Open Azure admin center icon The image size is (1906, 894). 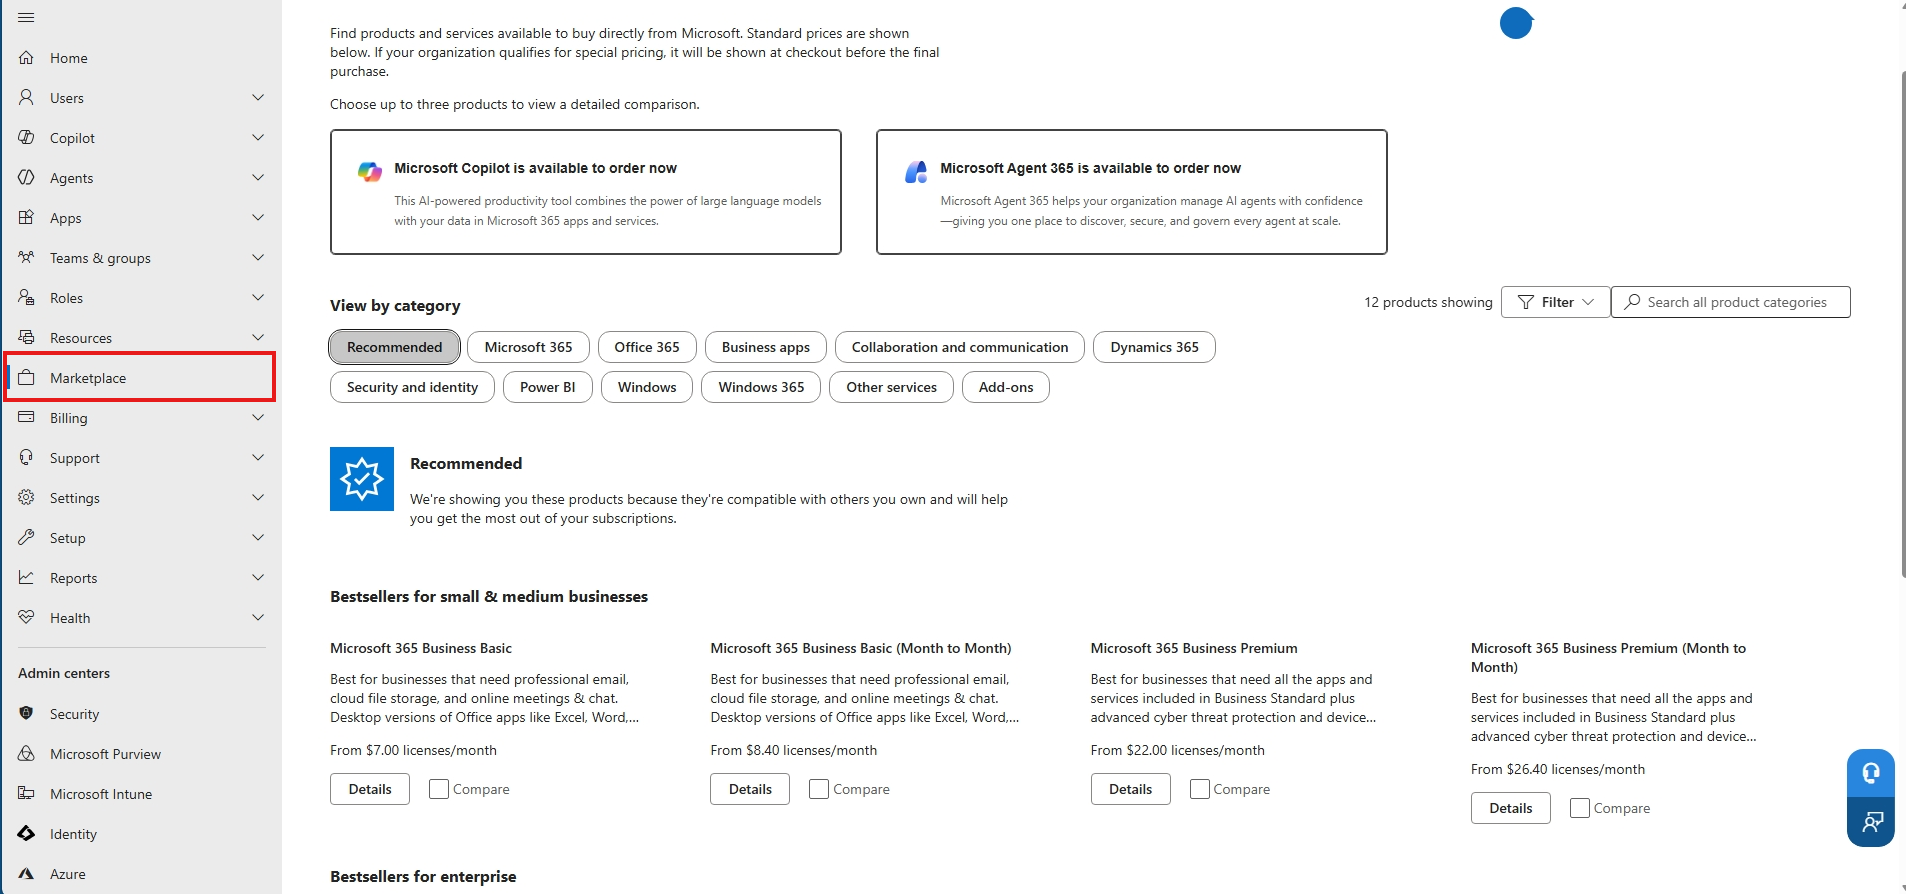tap(27, 874)
